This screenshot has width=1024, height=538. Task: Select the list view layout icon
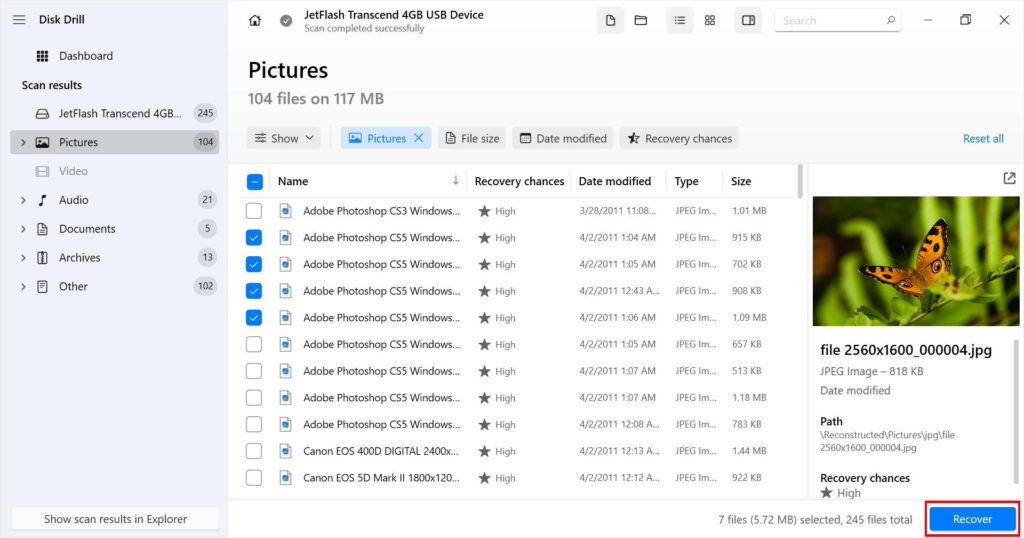pos(680,21)
